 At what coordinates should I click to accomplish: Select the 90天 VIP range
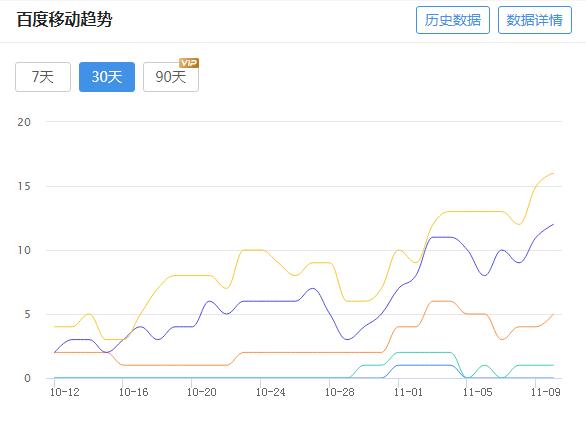tap(171, 77)
